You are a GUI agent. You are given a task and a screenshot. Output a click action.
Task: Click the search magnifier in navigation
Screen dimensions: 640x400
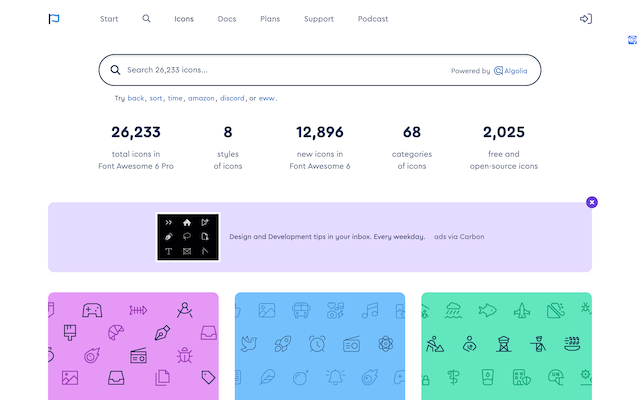click(146, 19)
